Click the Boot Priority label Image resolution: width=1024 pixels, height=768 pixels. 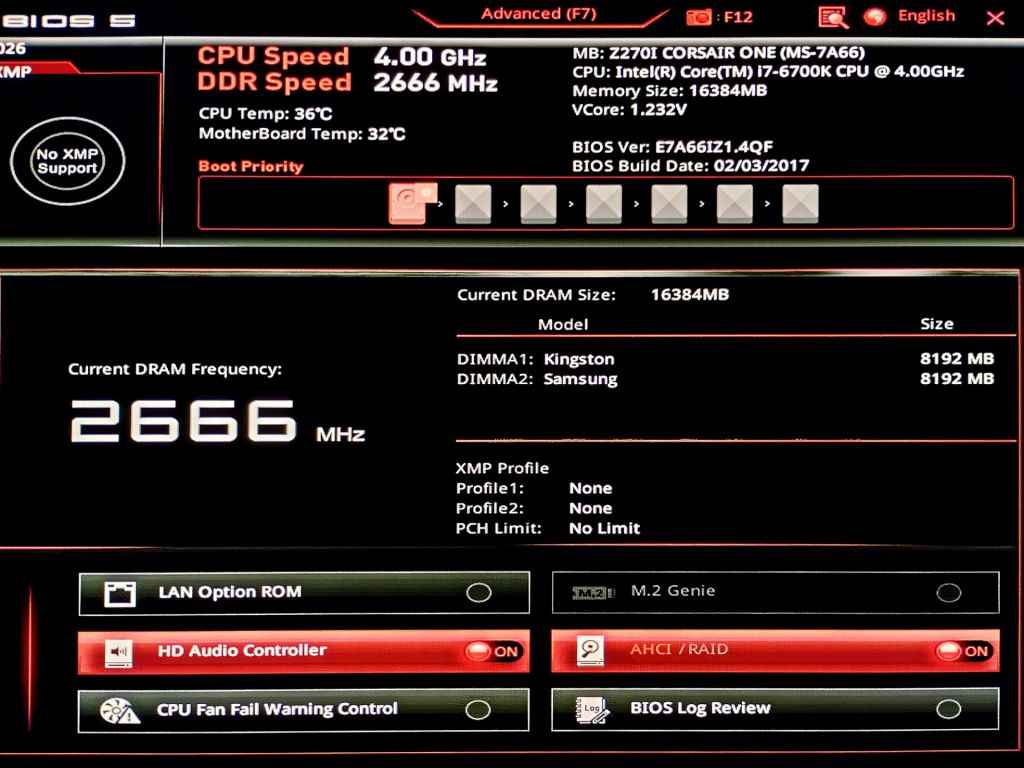point(251,166)
